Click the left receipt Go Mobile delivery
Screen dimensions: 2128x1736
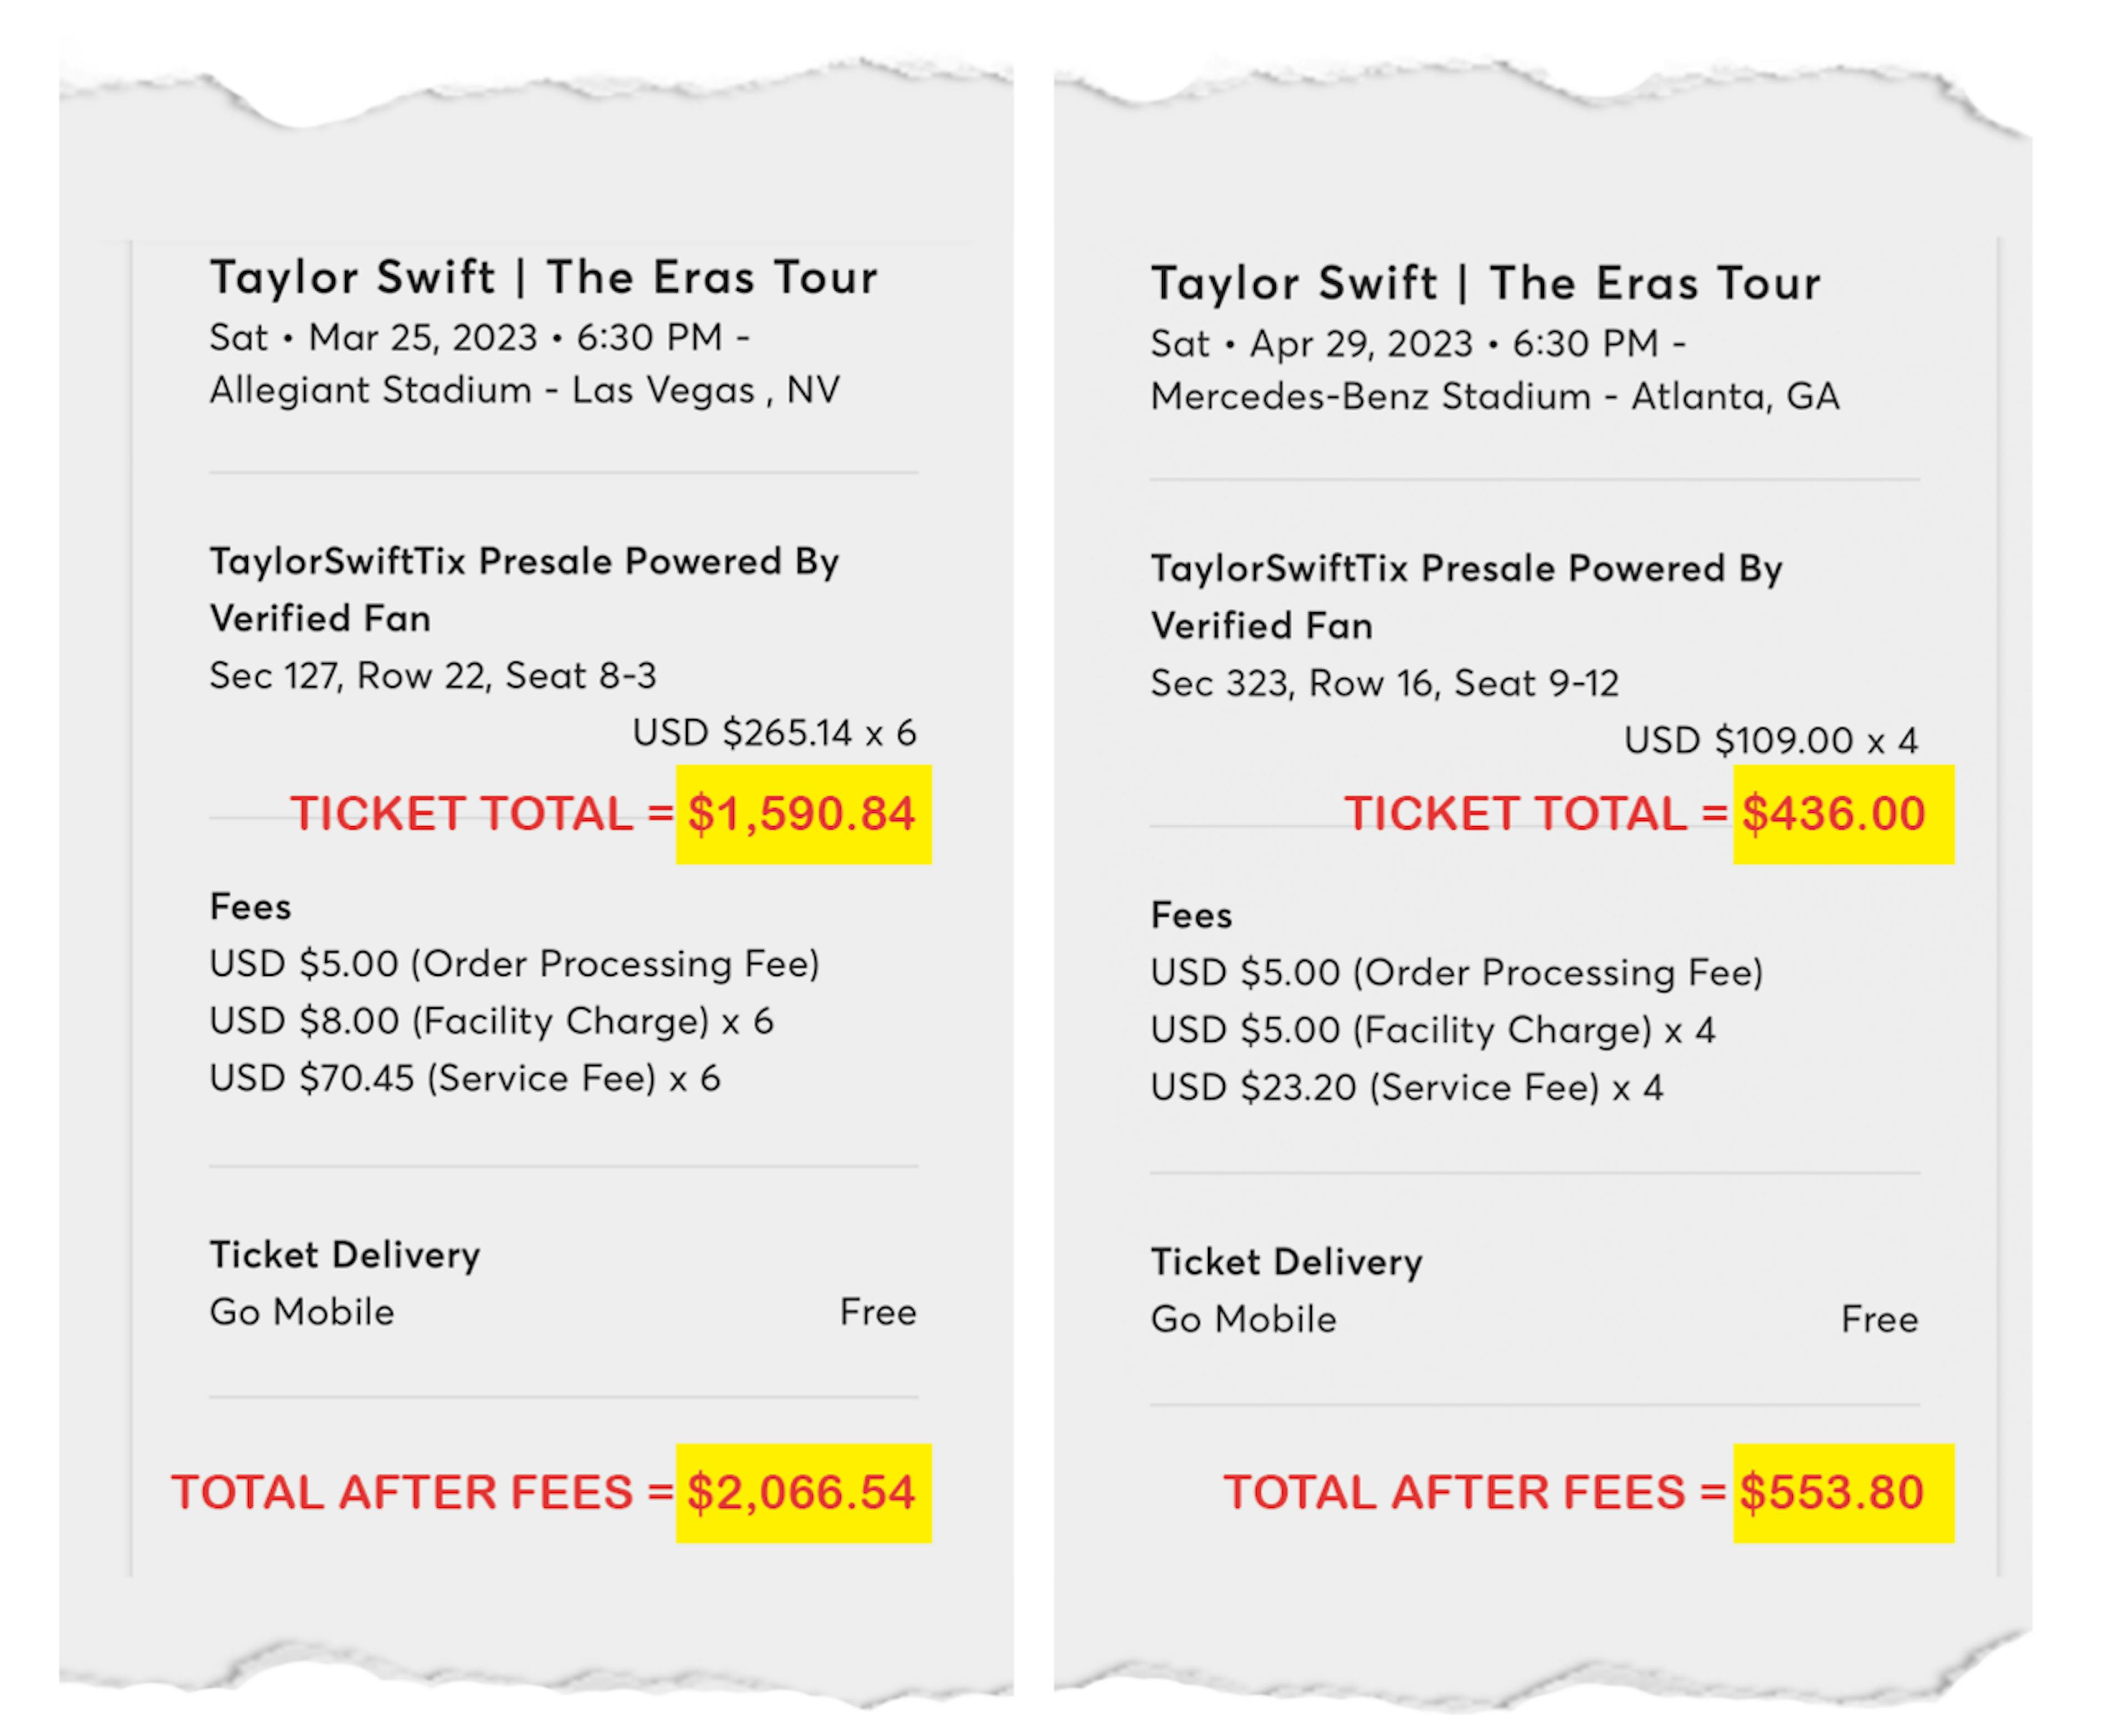(x=302, y=1312)
